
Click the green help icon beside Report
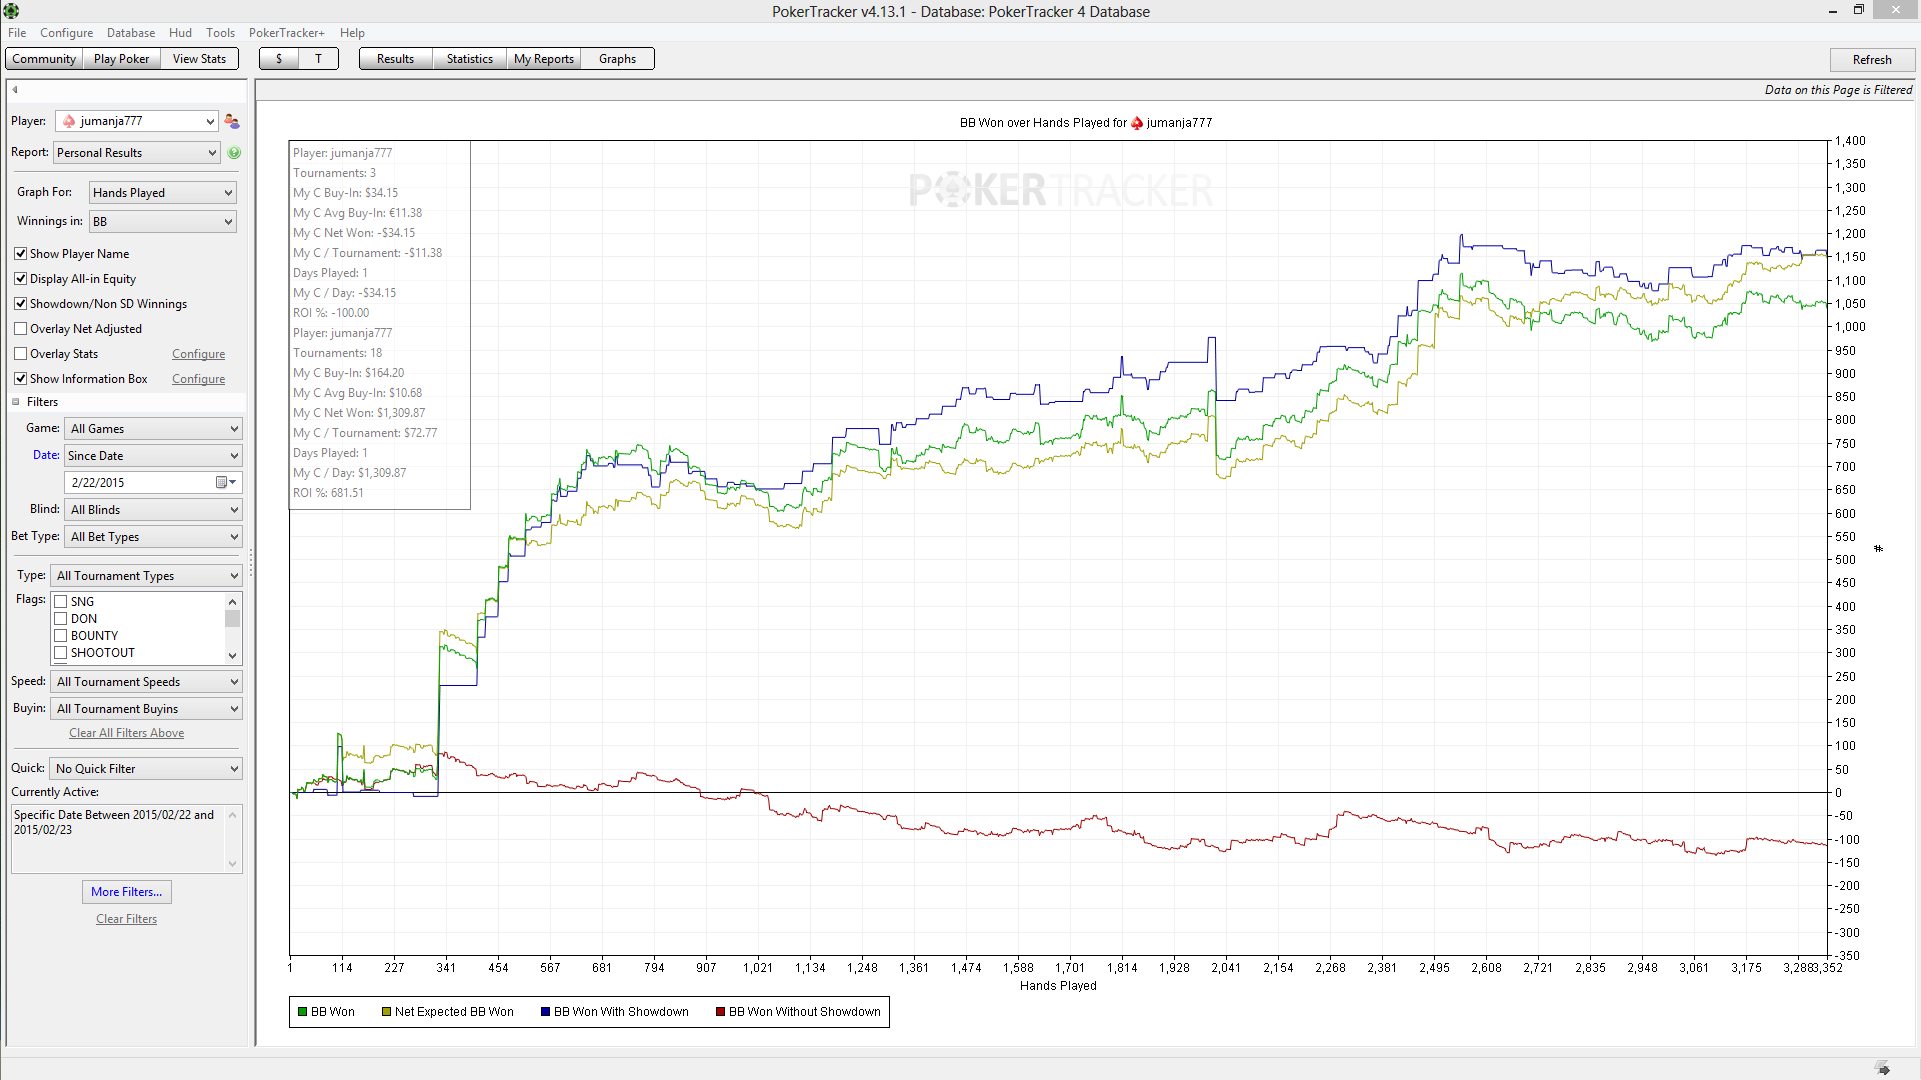(234, 153)
